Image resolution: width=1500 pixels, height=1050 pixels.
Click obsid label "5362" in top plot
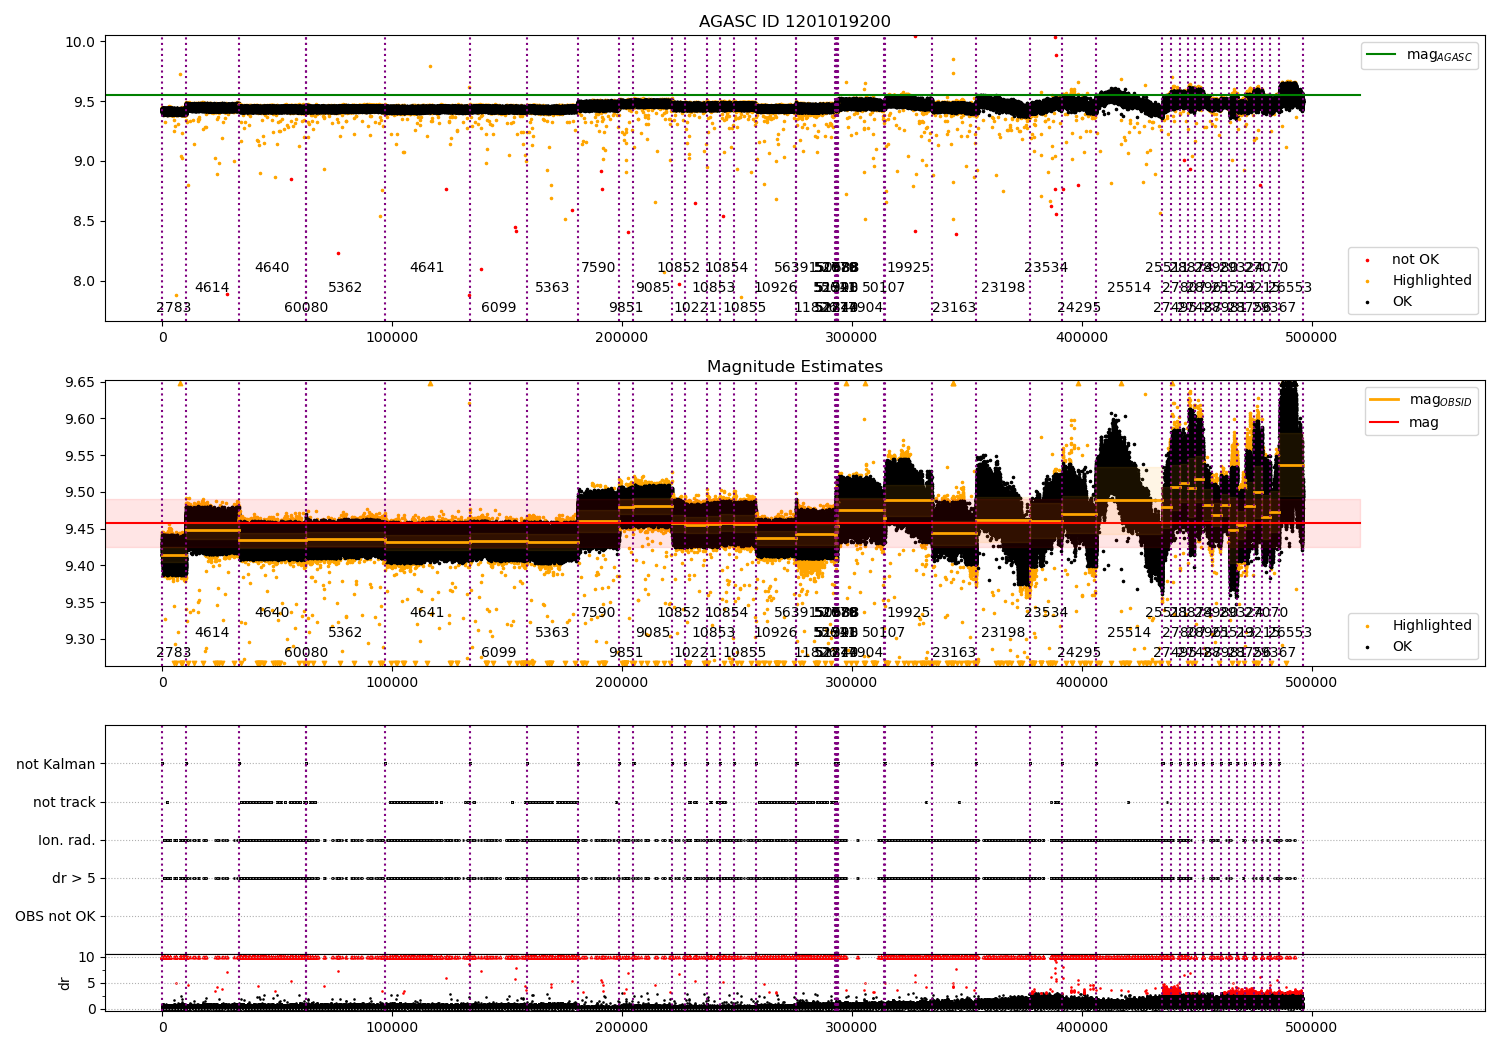point(345,288)
